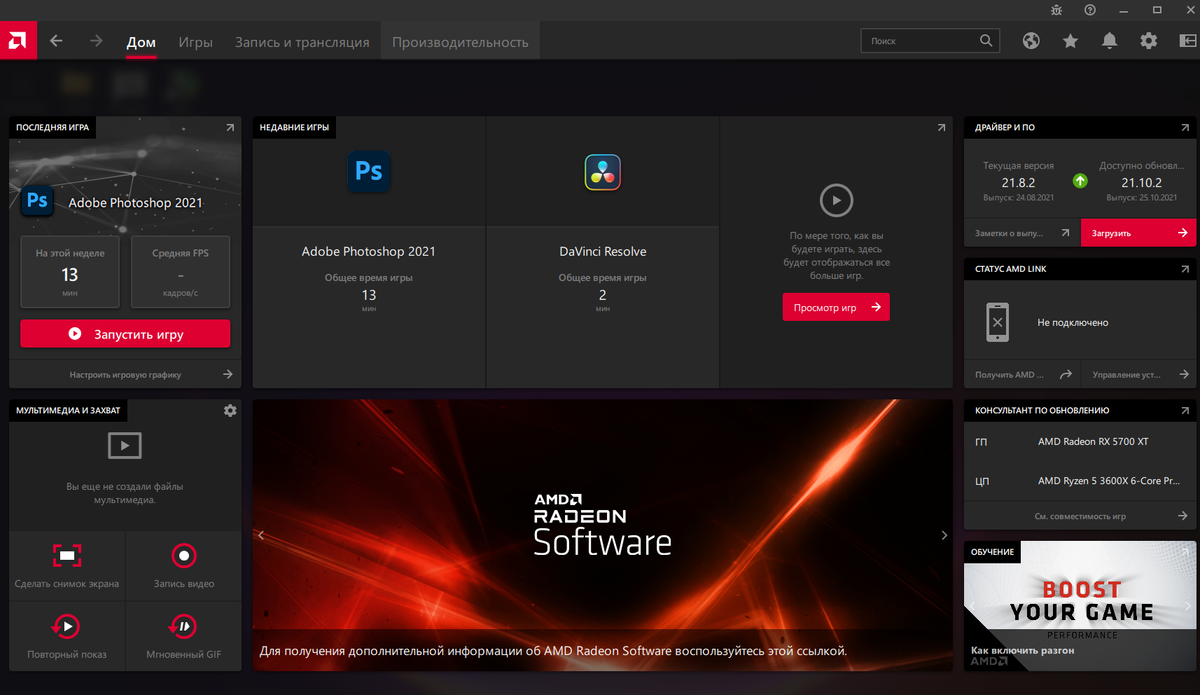1200x695 pixels.
Task: Switch to the Игры tab
Action: click(195, 42)
